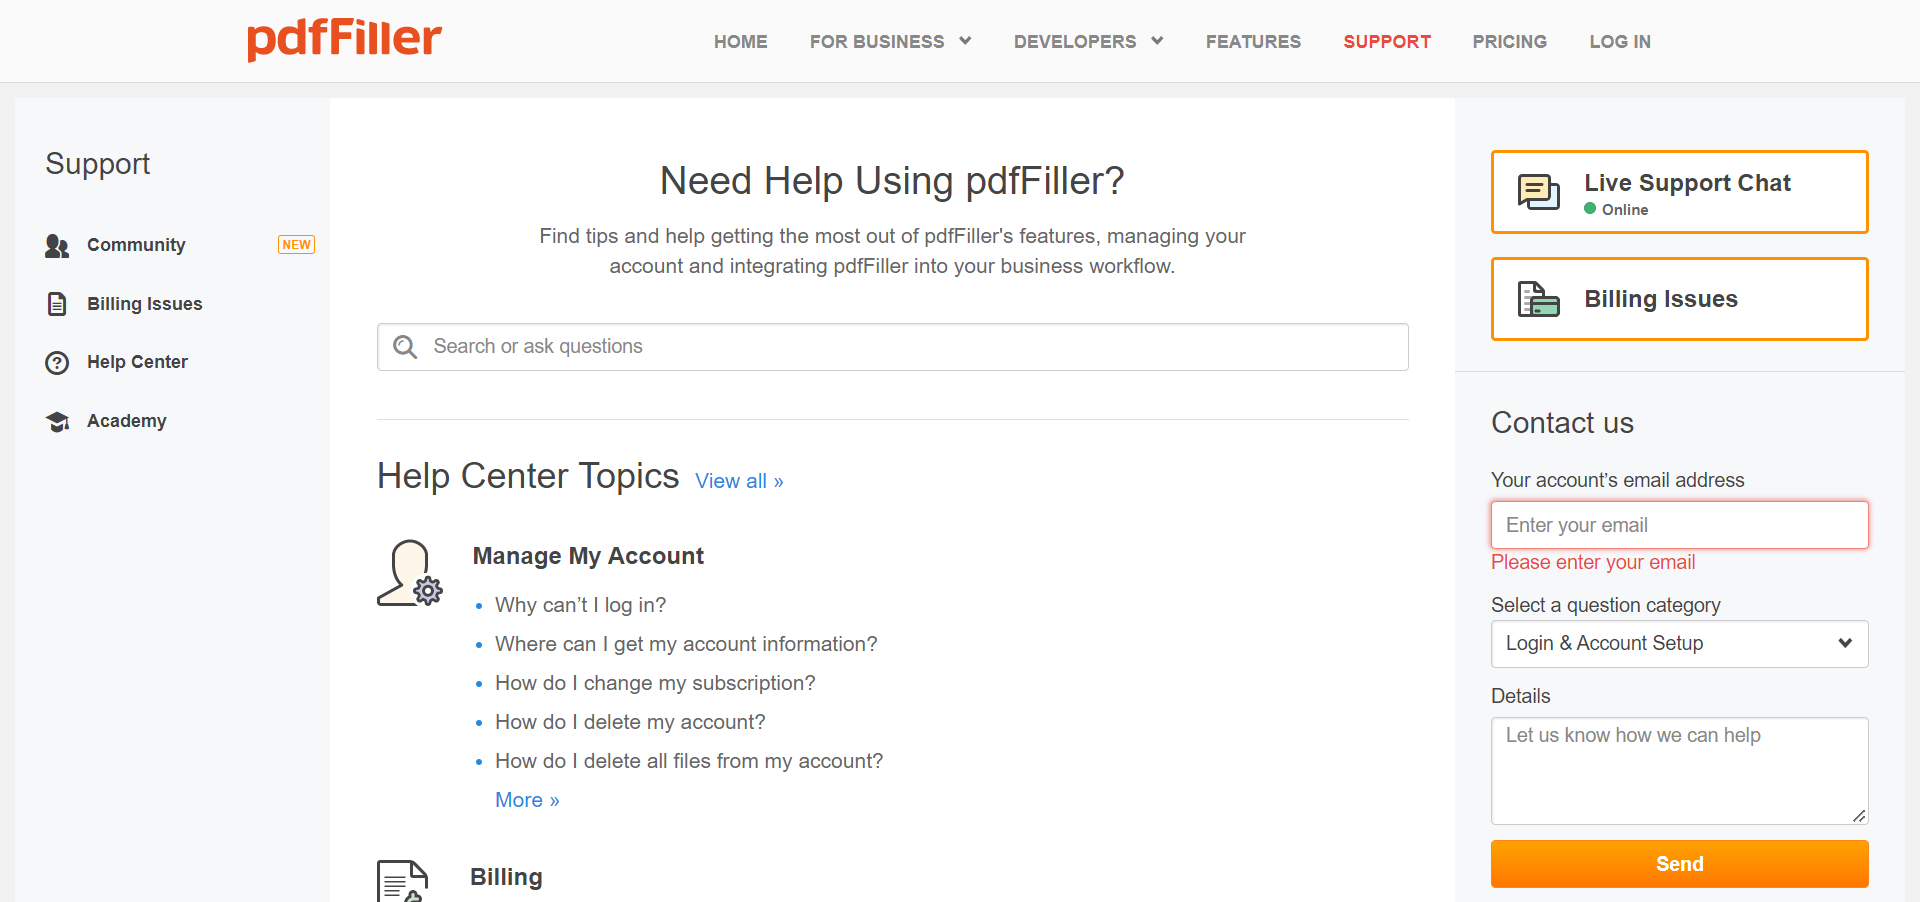
Task: Click the search magnifier icon
Action: [405, 347]
